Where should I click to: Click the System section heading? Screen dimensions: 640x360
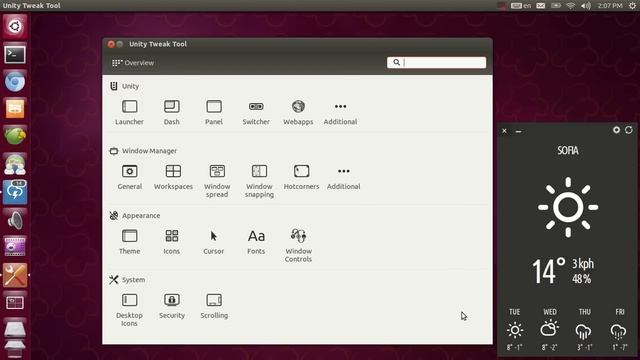127,280
